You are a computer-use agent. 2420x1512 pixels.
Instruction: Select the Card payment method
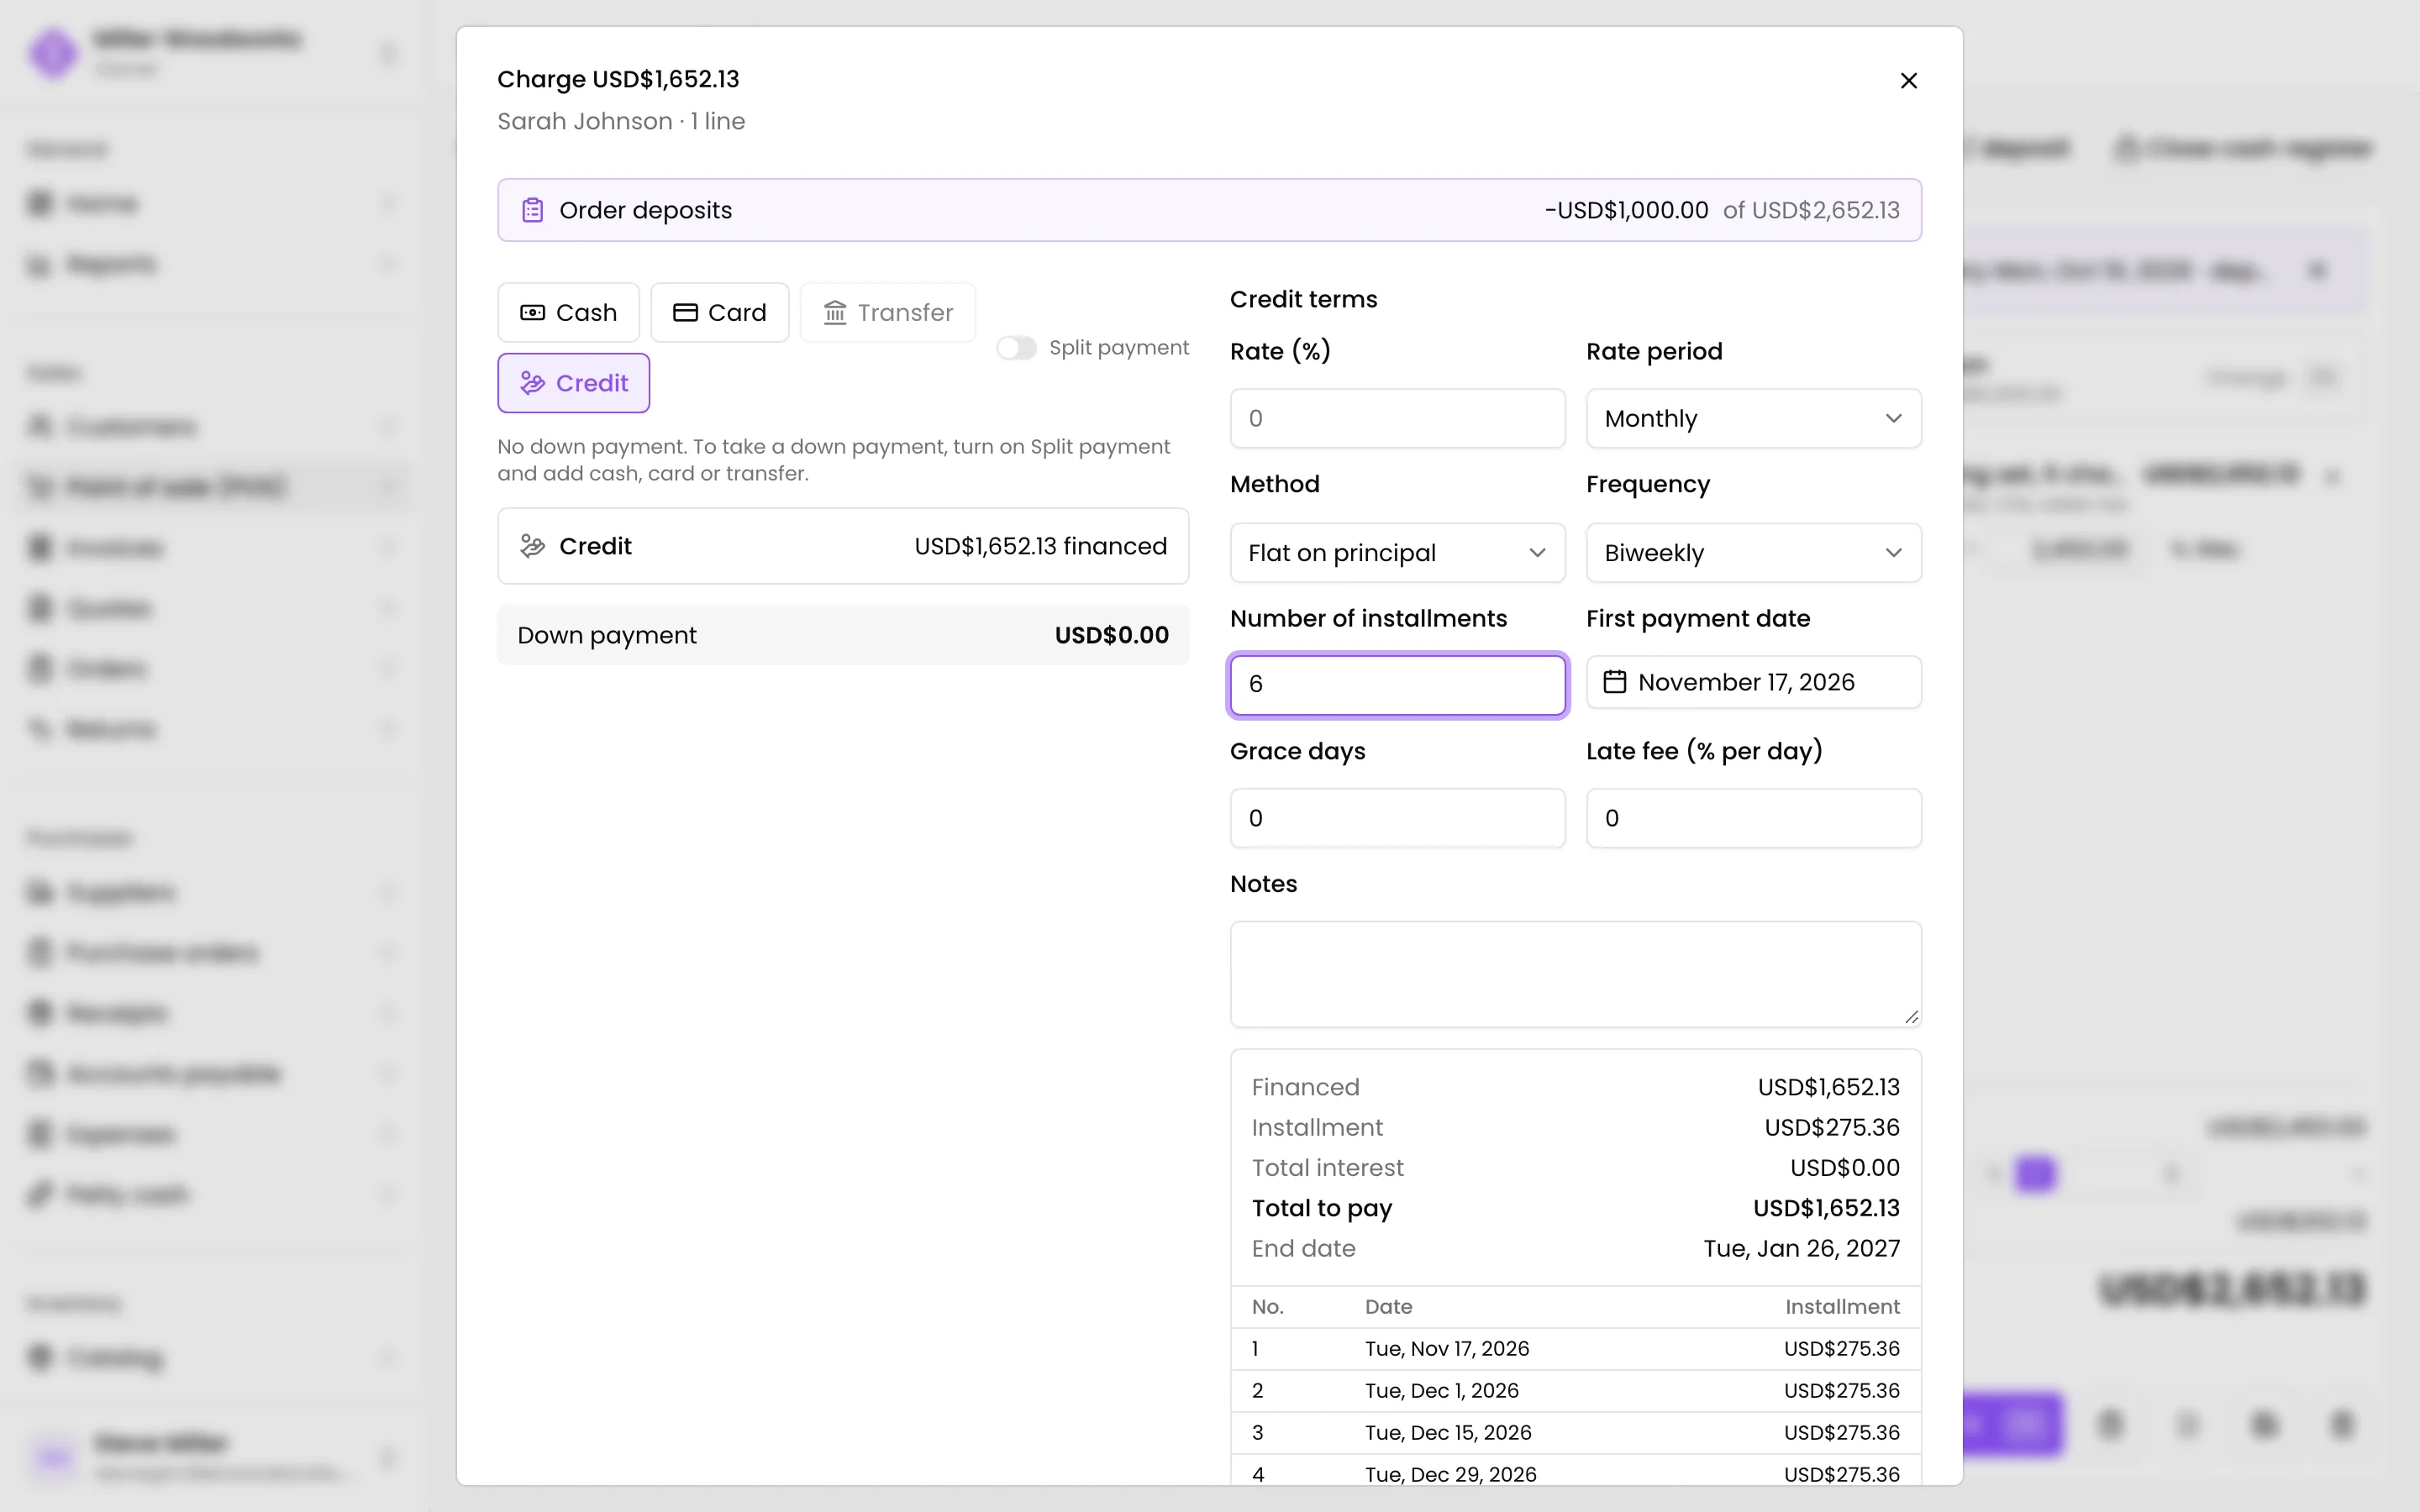tap(719, 313)
